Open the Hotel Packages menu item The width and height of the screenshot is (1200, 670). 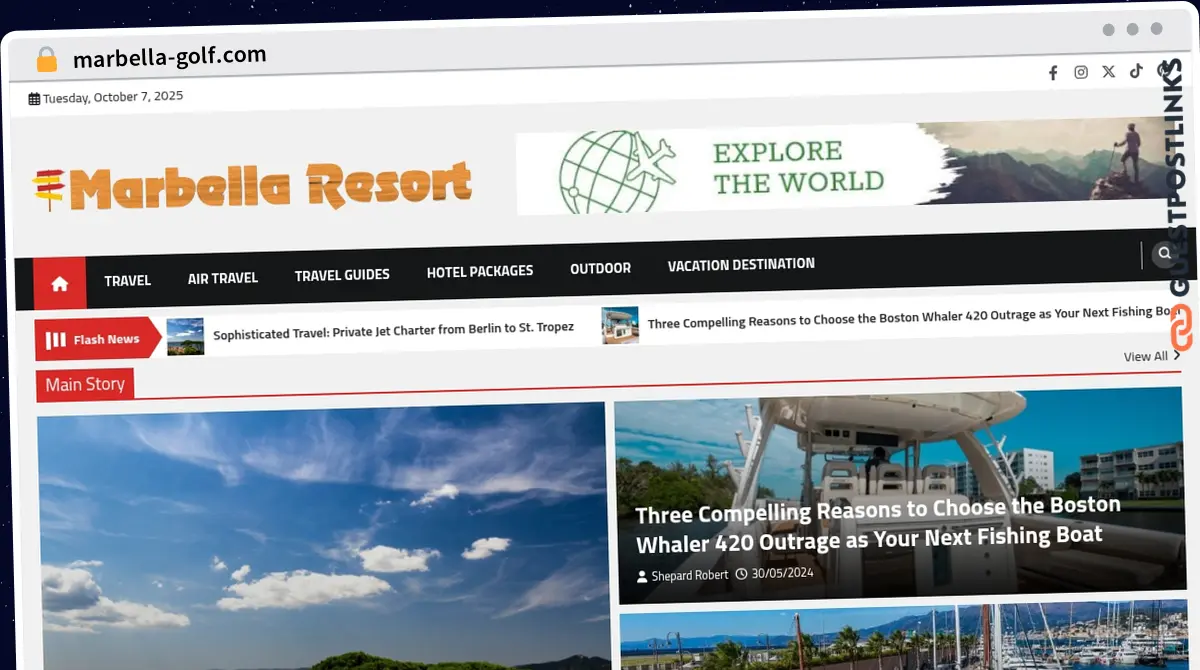tap(480, 271)
